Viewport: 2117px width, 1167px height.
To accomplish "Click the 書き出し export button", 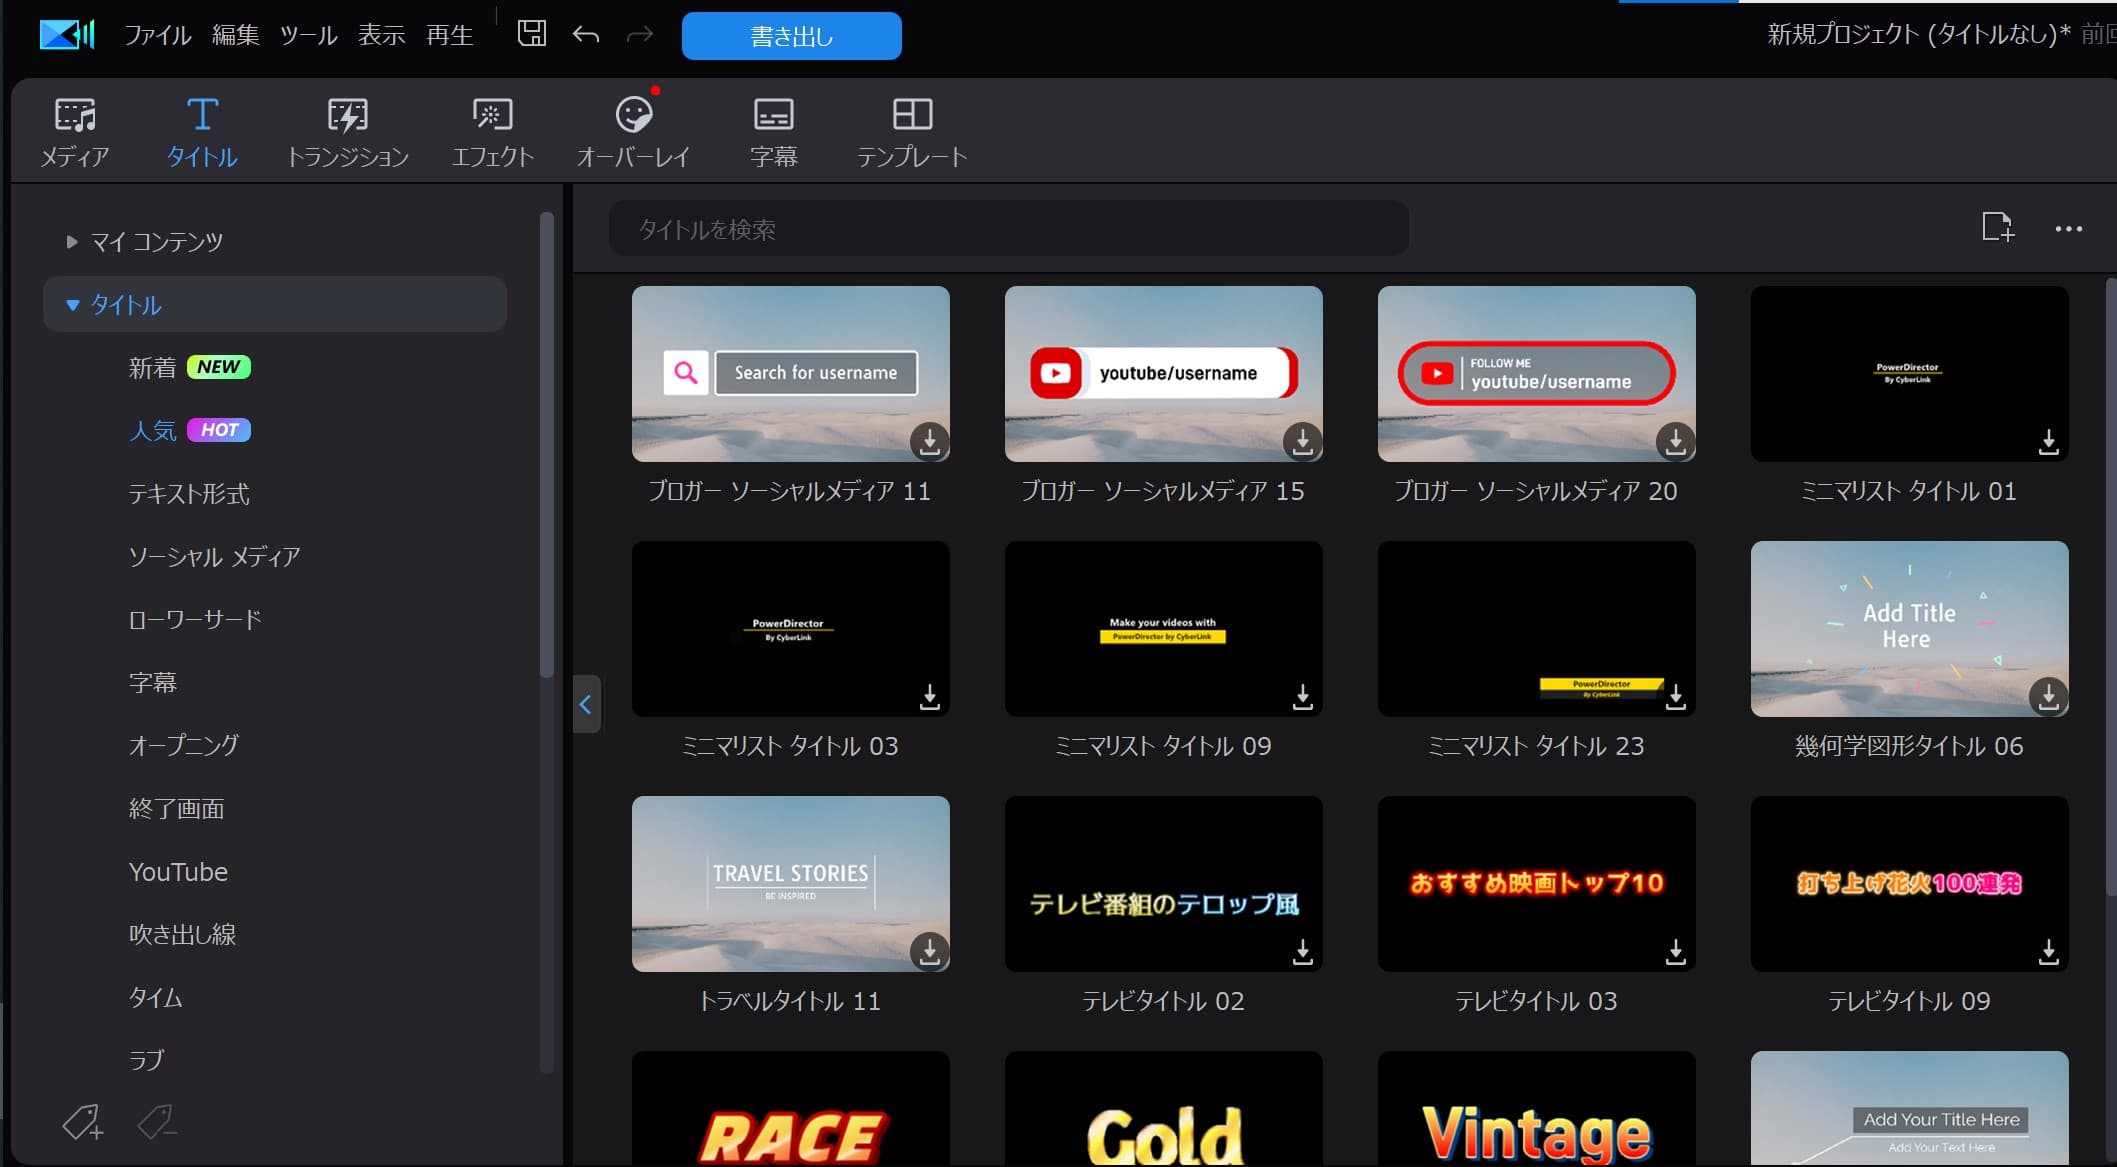I will (791, 36).
